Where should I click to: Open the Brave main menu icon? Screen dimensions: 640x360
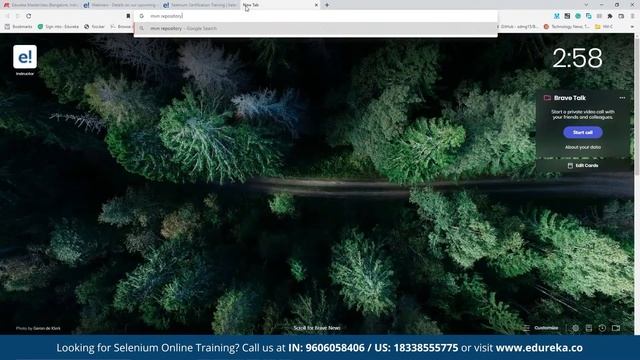pyautogui.click(x=632, y=16)
